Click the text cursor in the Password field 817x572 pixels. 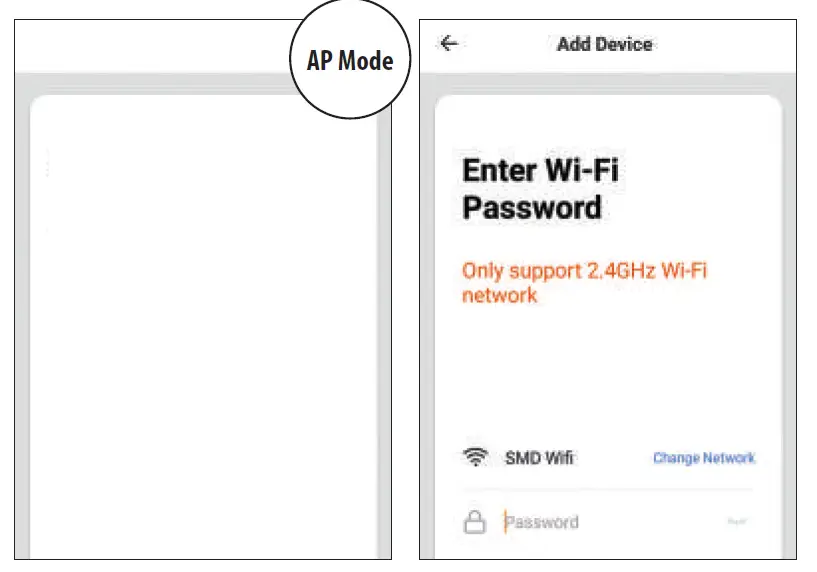[506, 522]
